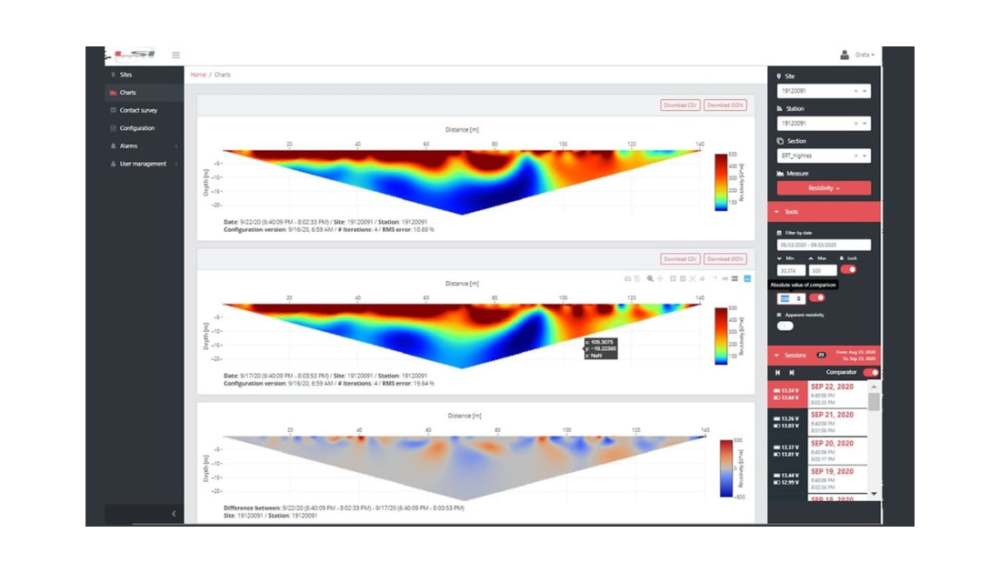
Task: Click the zoom magnifier icon in chart toolbar
Action: click(650, 278)
